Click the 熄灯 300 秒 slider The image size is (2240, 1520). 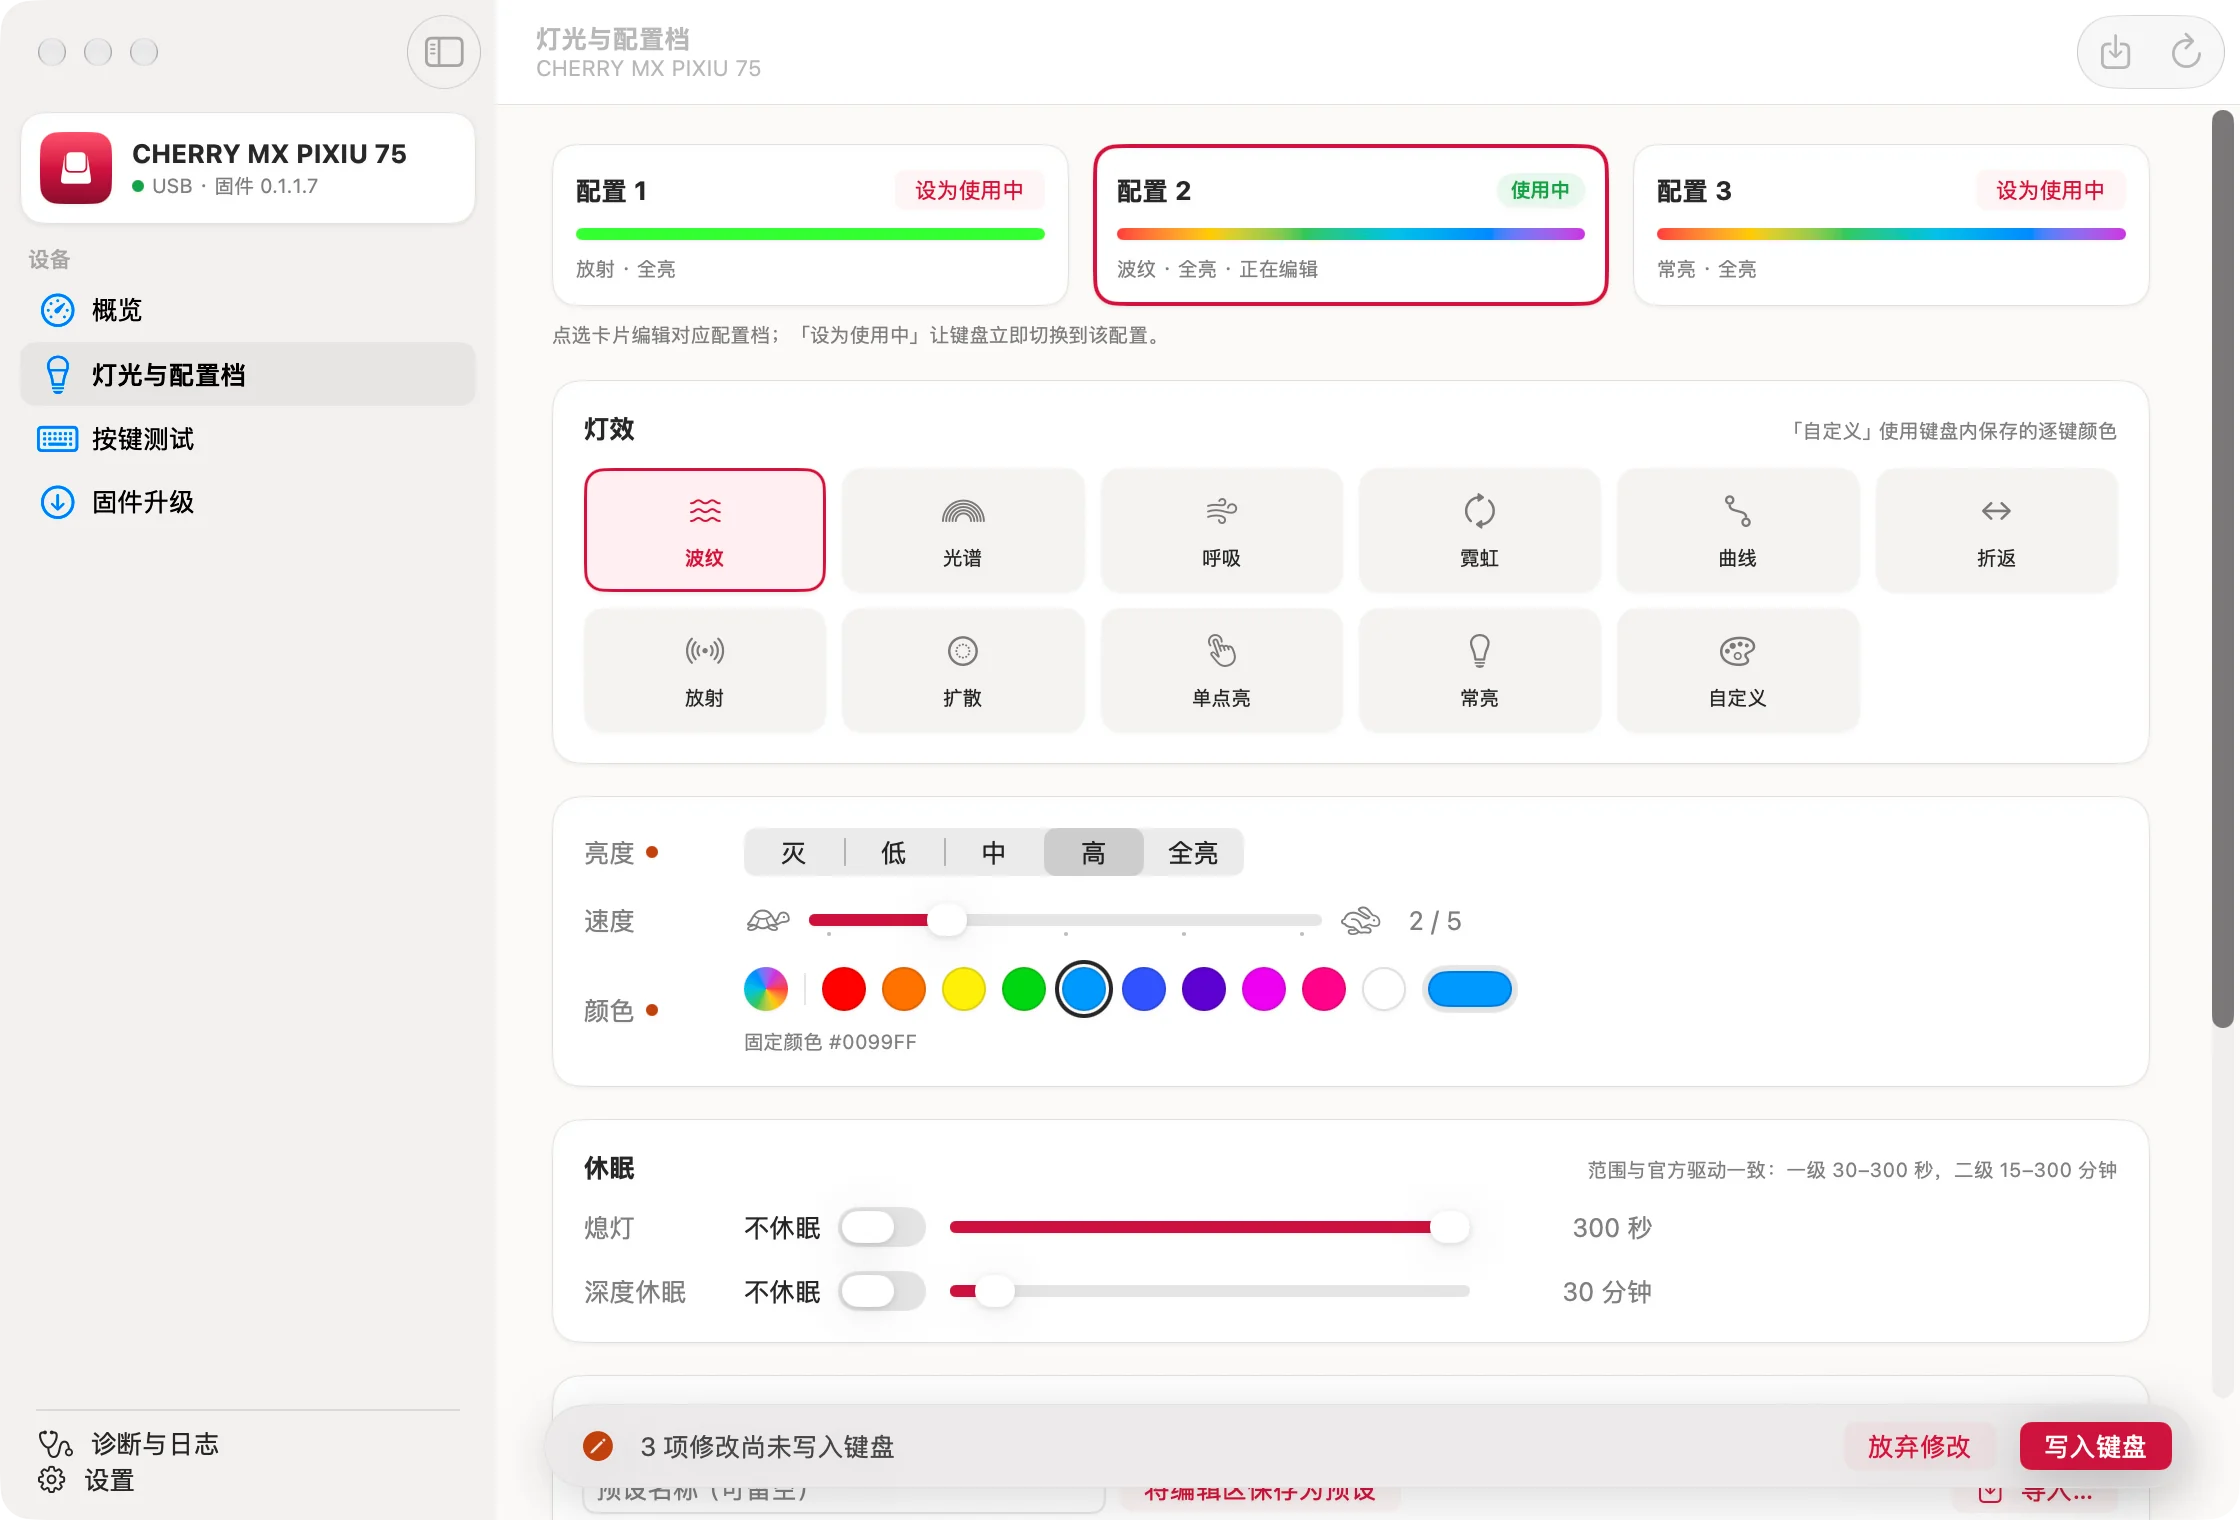1209,1227
